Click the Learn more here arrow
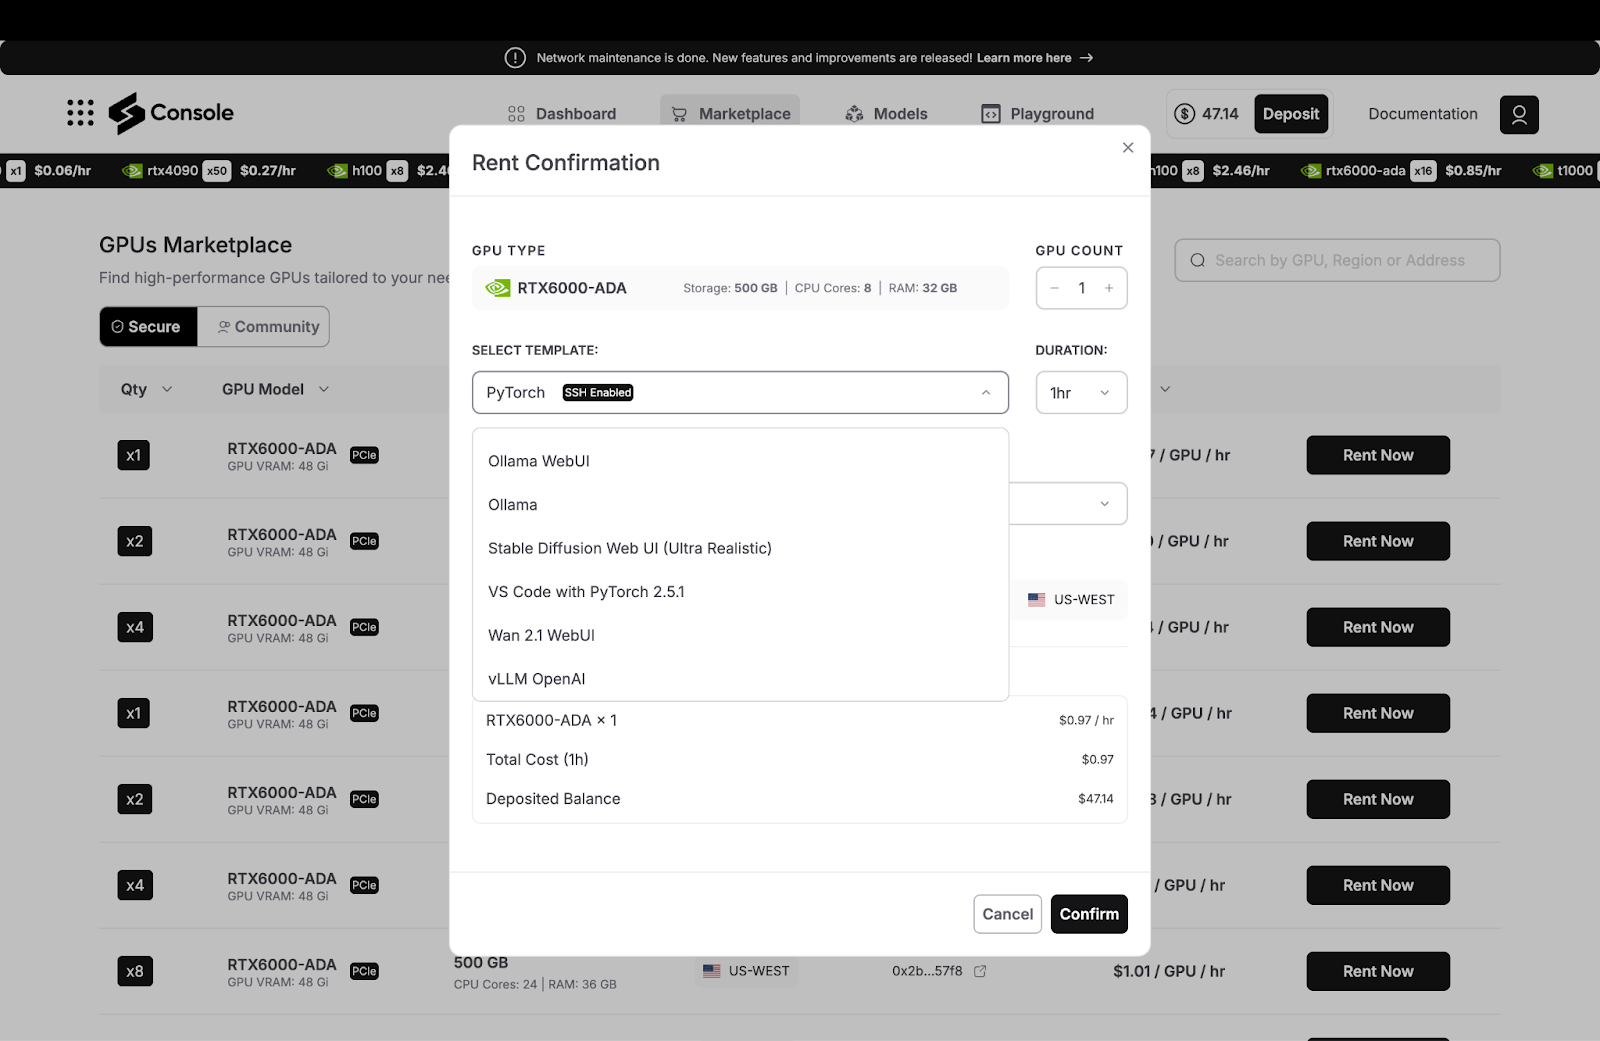The width and height of the screenshot is (1600, 1041). [x=1087, y=58]
